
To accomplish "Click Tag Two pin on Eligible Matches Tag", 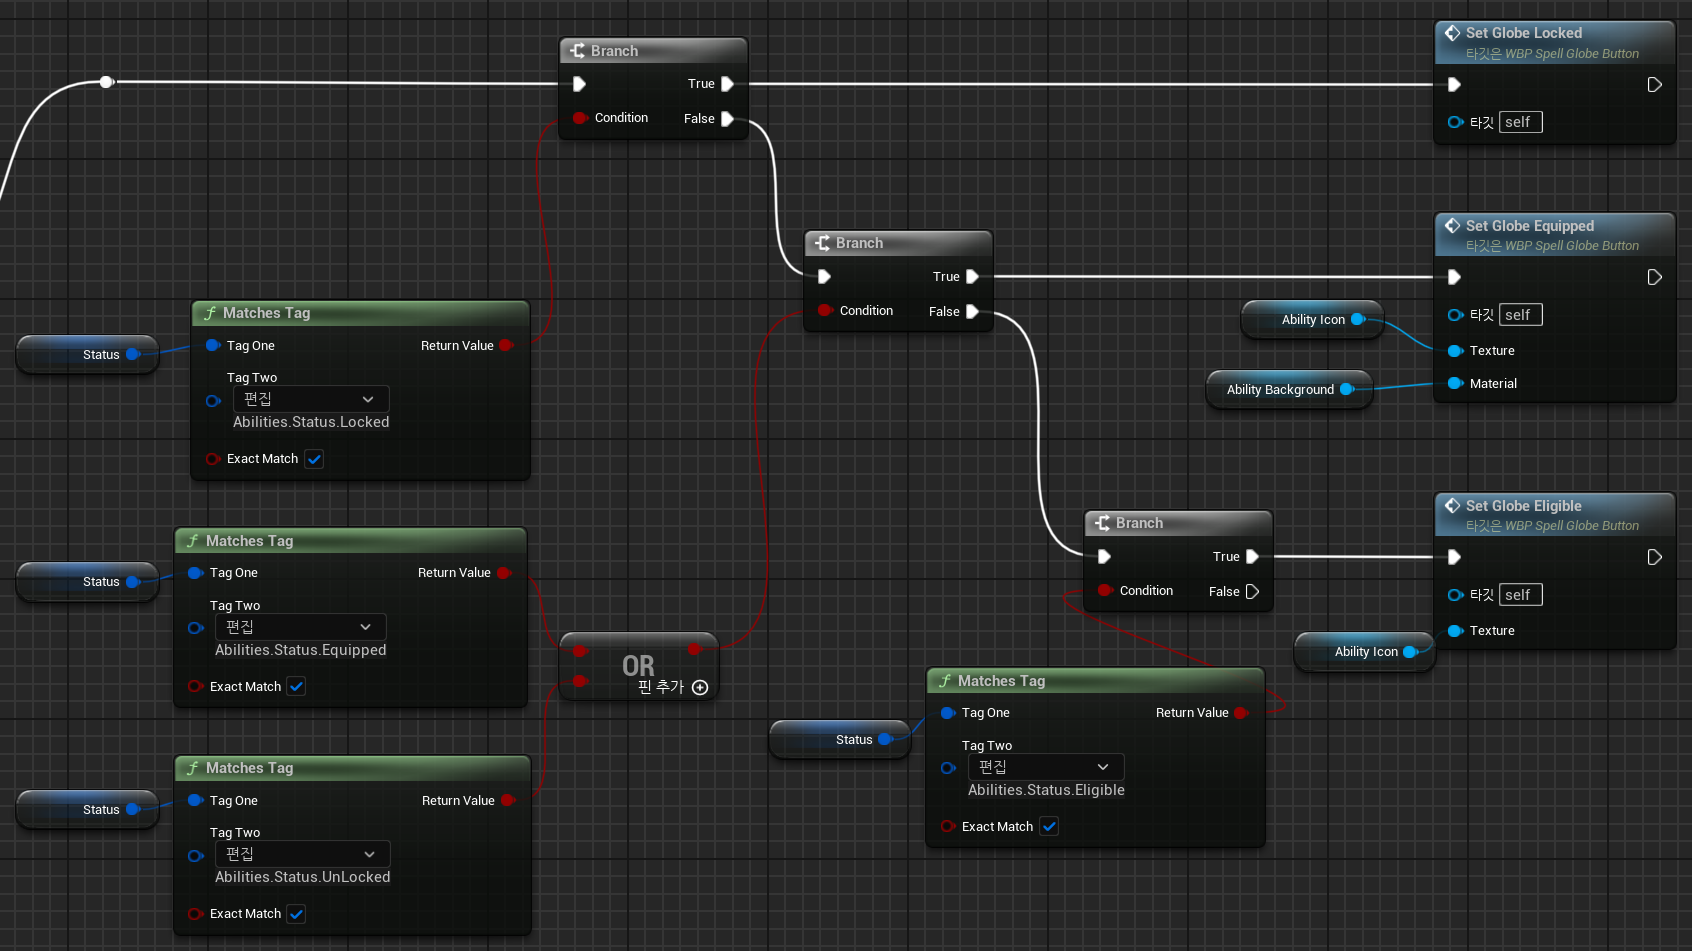I will [x=948, y=768].
